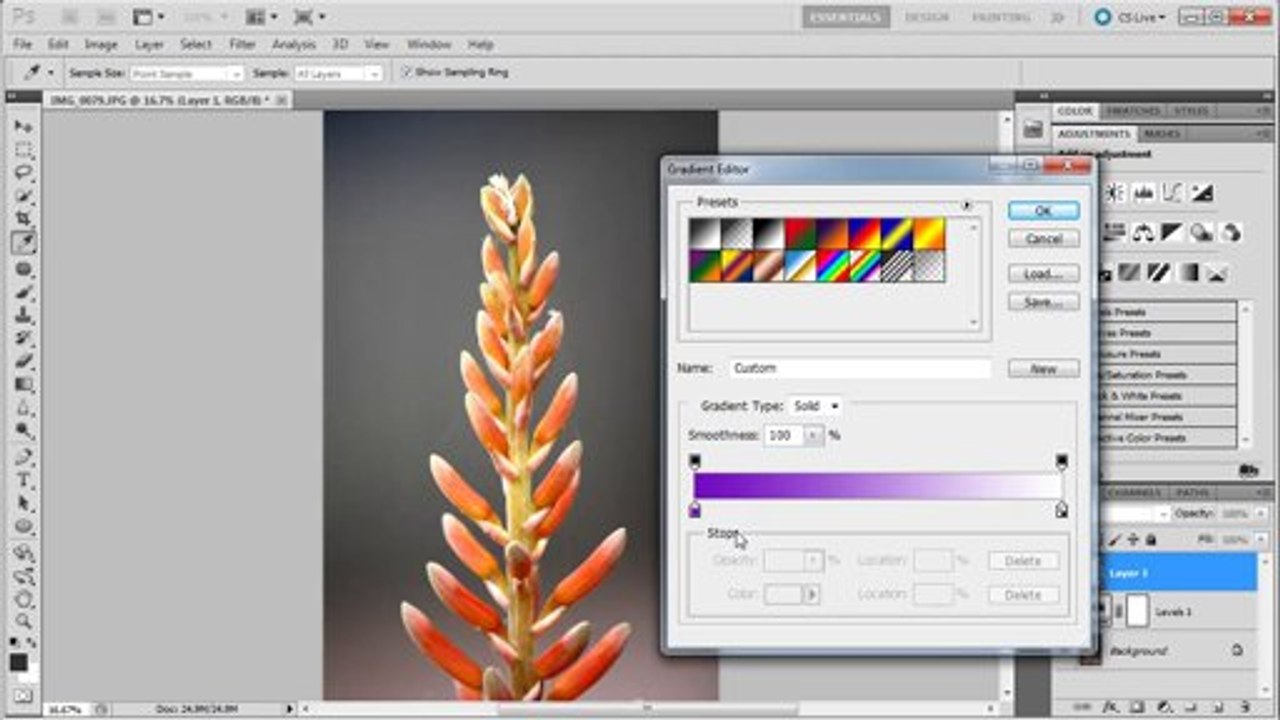The width and height of the screenshot is (1280, 720).
Task: Click the Smoothness value field
Action: pos(784,436)
